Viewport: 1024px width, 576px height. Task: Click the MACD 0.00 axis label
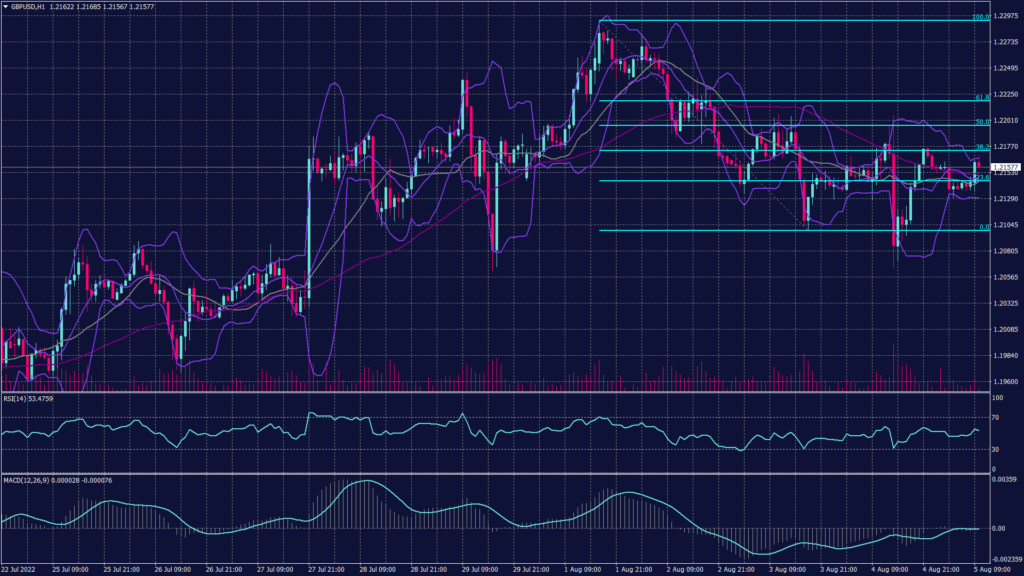click(x=1000, y=527)
